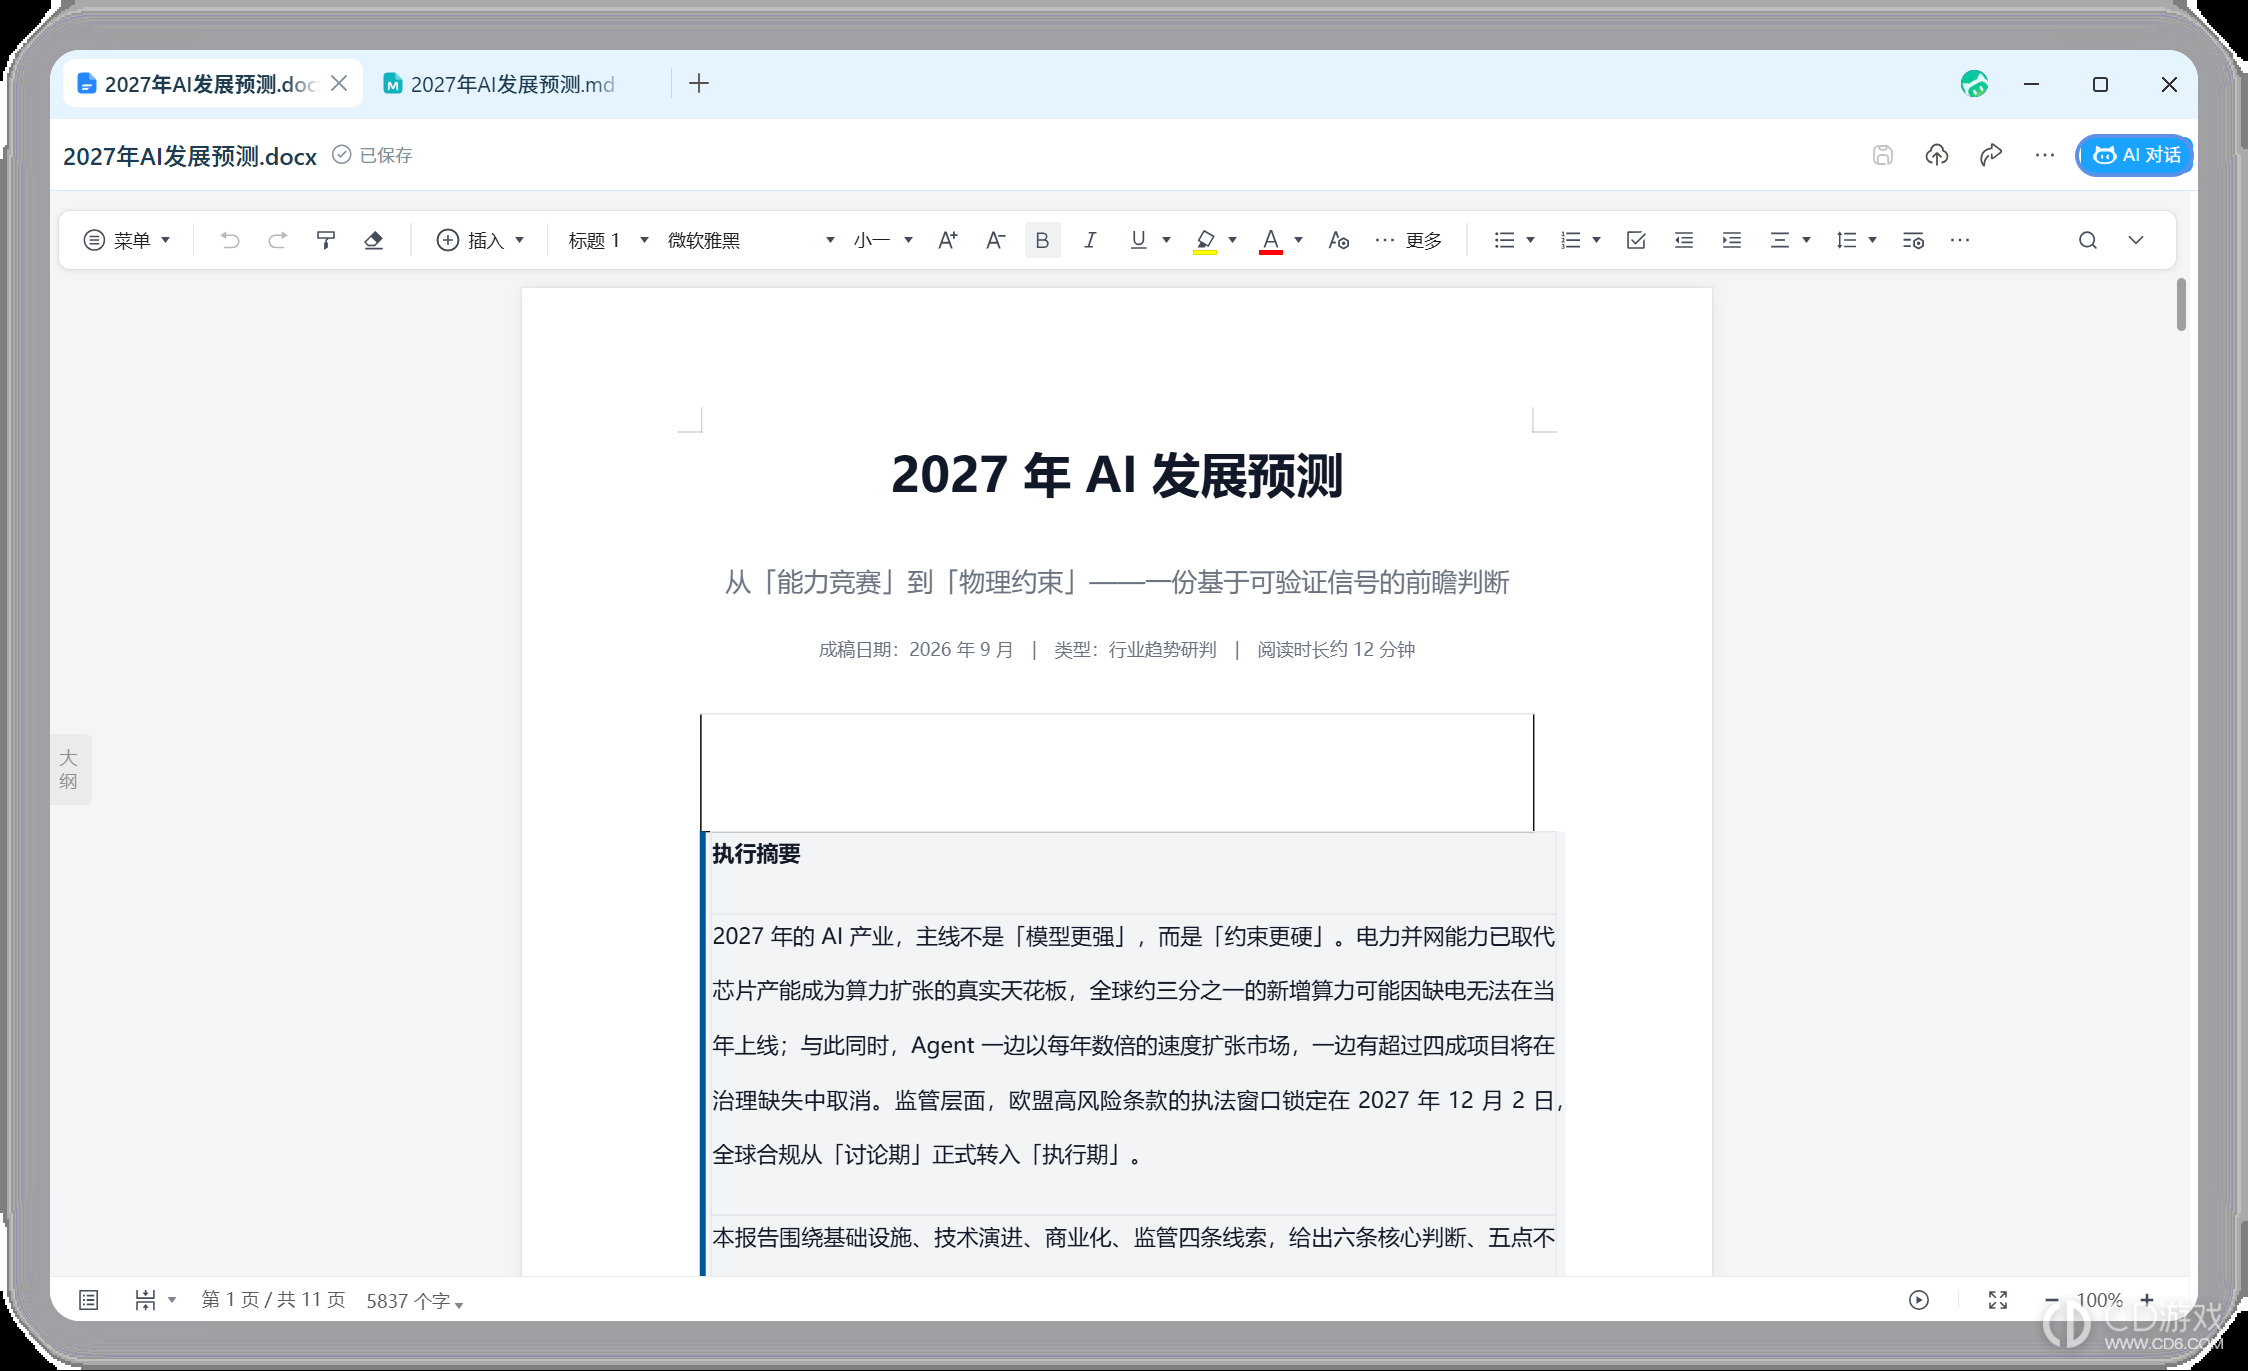Toggle bold formatting
This screenshot has width=2248, height=1371.
(1042, 240)
